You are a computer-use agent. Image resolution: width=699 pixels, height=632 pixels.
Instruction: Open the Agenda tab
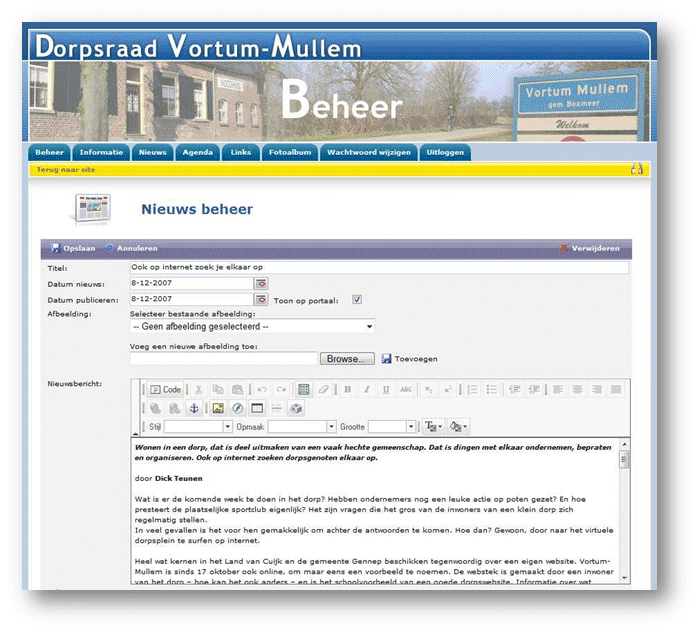(x=197, y=153)
